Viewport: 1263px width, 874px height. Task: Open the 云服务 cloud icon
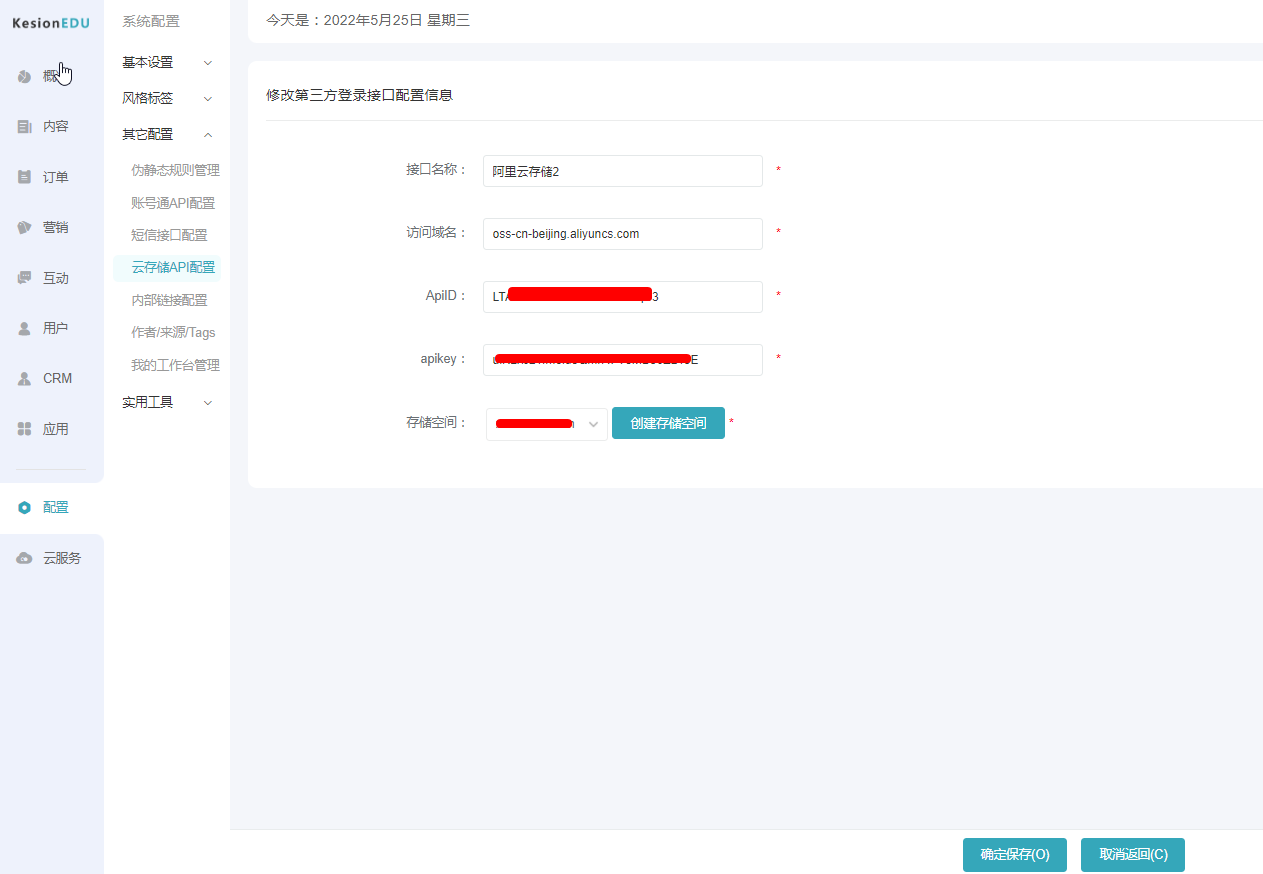tap(25, 558)
